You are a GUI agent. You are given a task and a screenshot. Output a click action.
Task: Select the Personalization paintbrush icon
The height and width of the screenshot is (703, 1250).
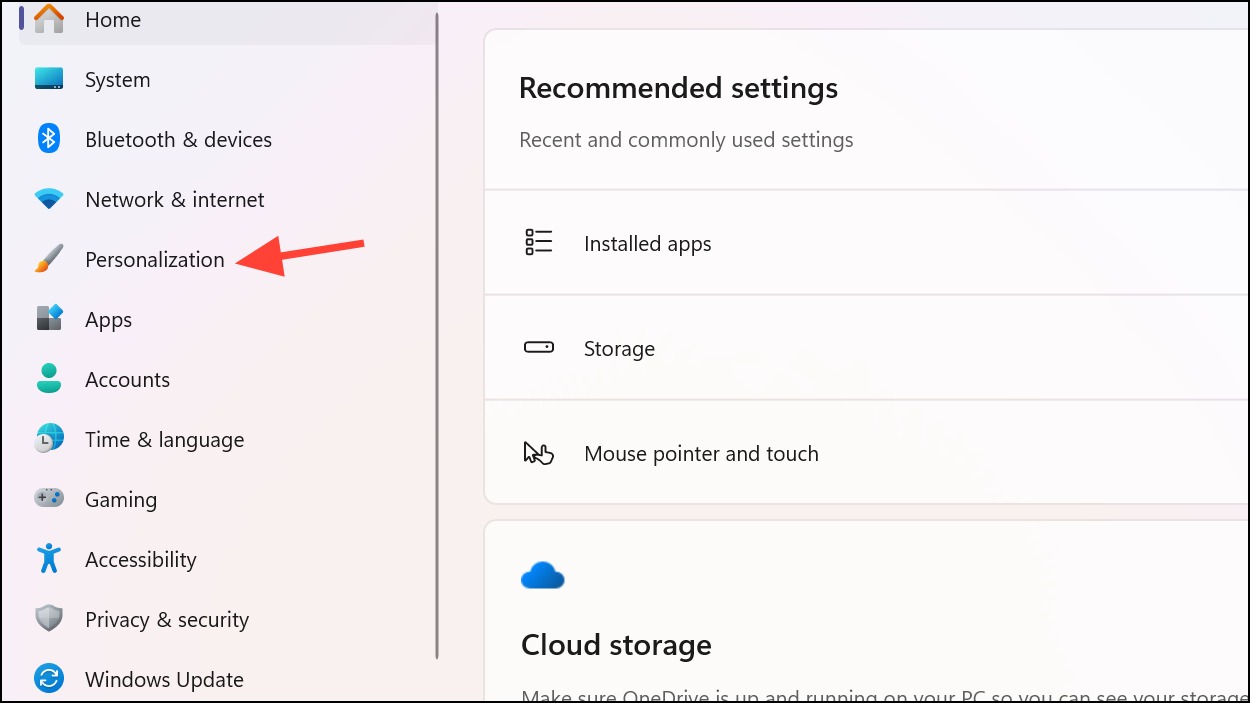(x=49, y=259)
